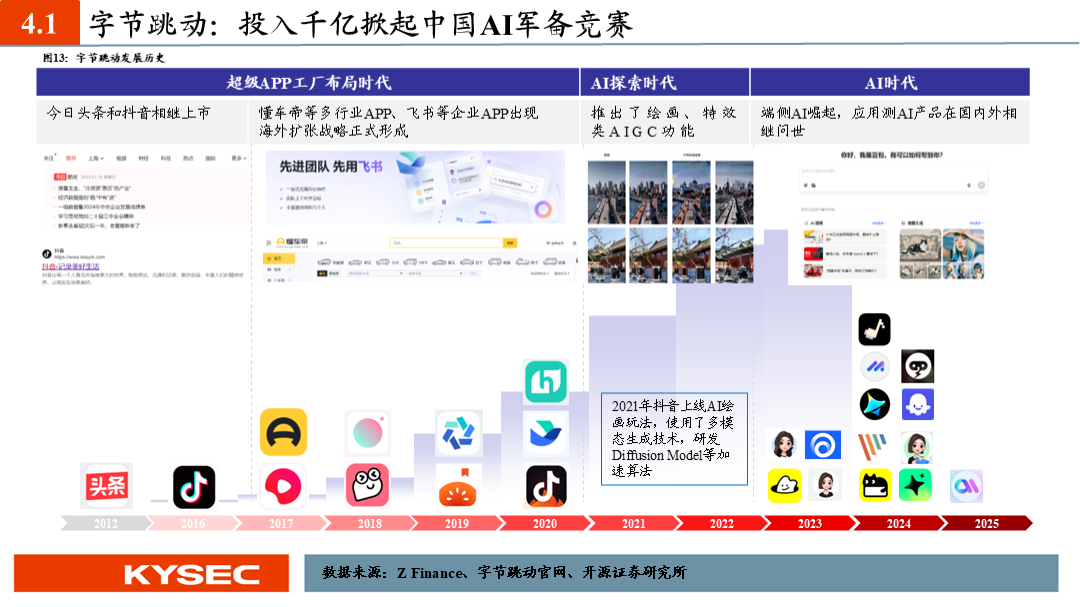The image size is (1080, 607).
Task: Click the 2023 timeline arrow
Action: click(810, 524)
